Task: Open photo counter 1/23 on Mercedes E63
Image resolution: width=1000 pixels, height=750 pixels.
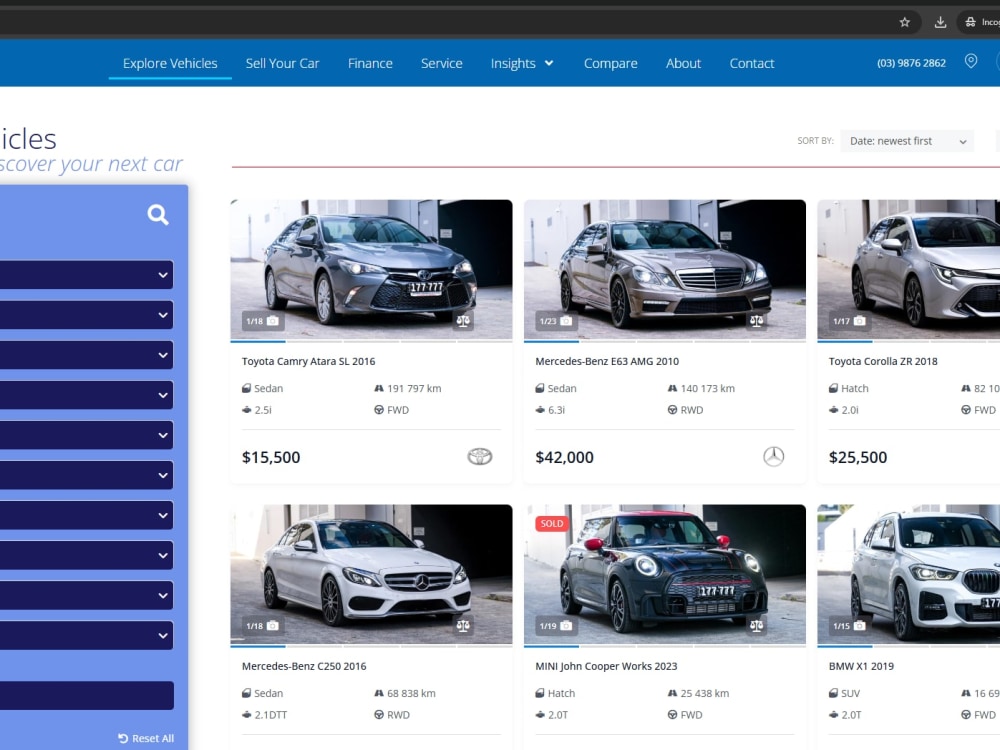Action: coord(555,321)
